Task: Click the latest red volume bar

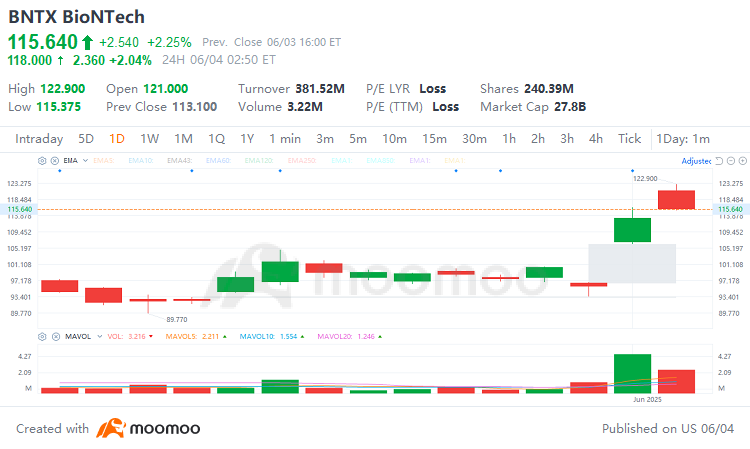Action: coord(676,382)
